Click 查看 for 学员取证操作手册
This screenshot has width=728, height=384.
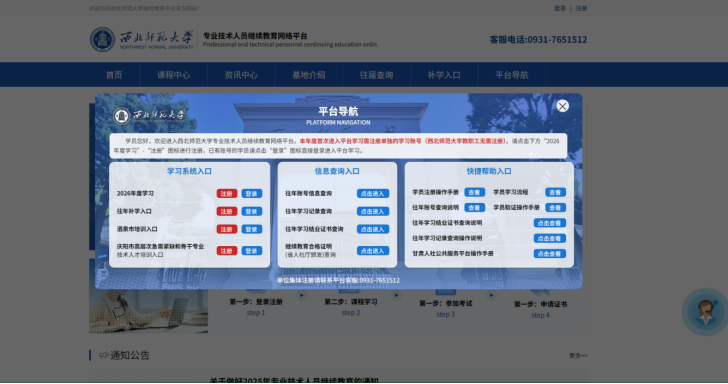click(555, 208)
